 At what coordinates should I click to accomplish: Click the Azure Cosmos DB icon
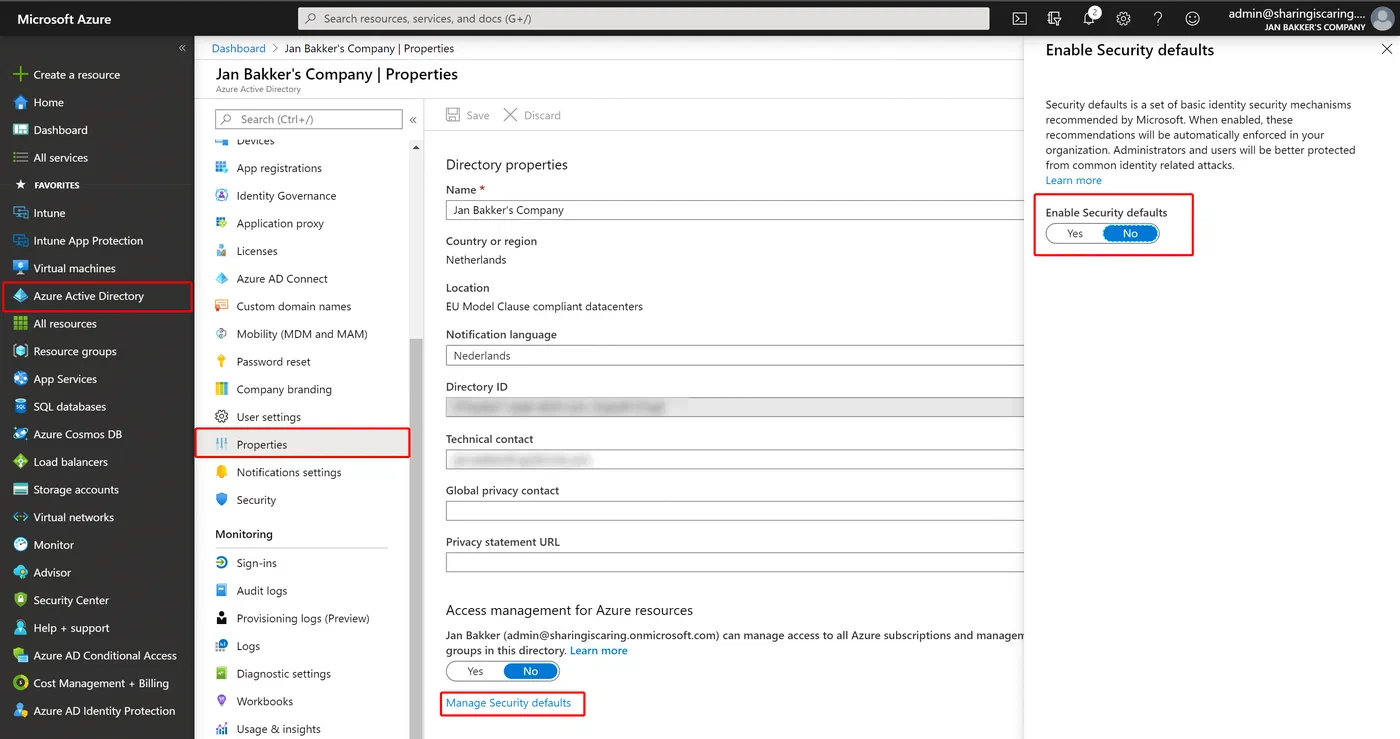[x=20, y=434]
